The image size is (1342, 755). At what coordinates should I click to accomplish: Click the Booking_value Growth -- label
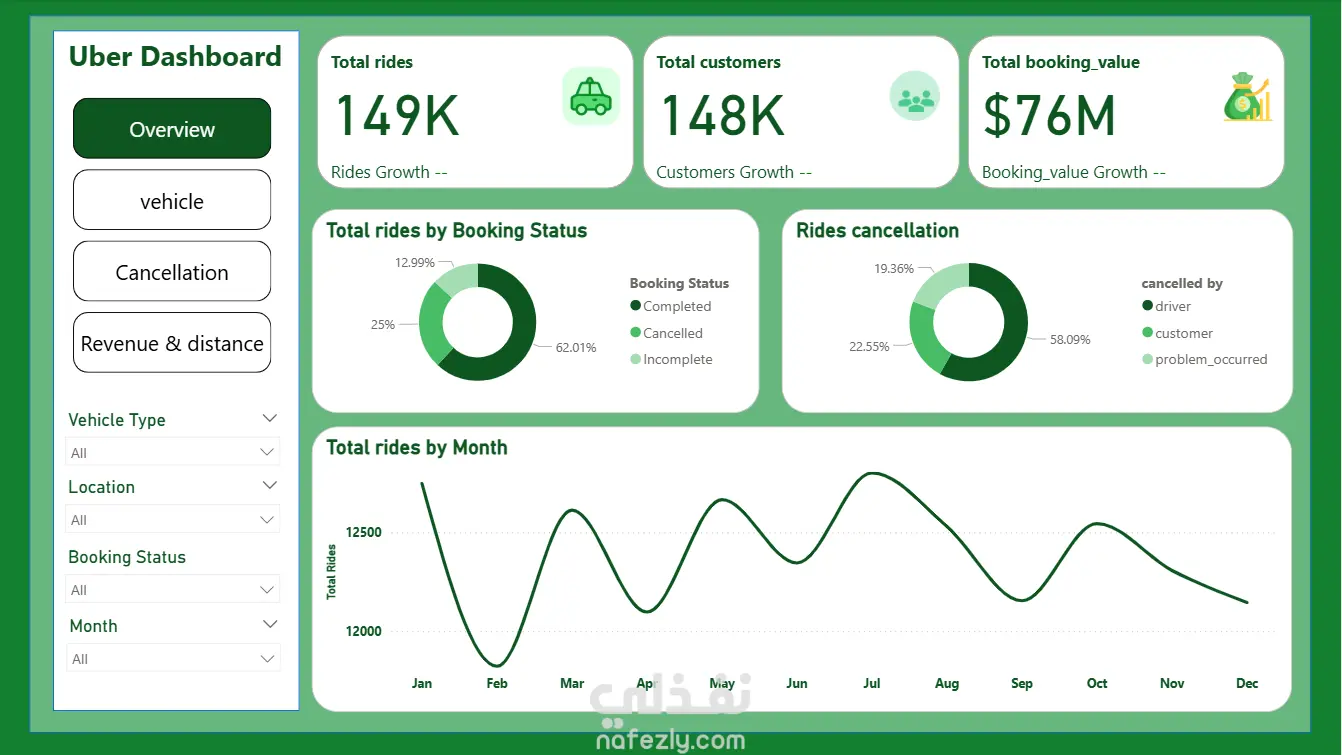[x=1074, y=172]
